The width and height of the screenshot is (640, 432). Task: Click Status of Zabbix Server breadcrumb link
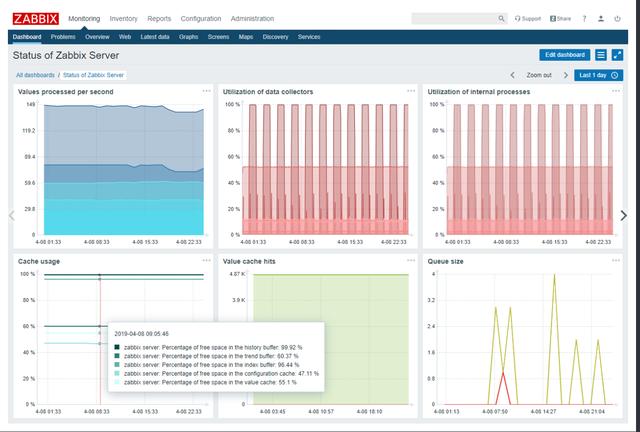93,75
